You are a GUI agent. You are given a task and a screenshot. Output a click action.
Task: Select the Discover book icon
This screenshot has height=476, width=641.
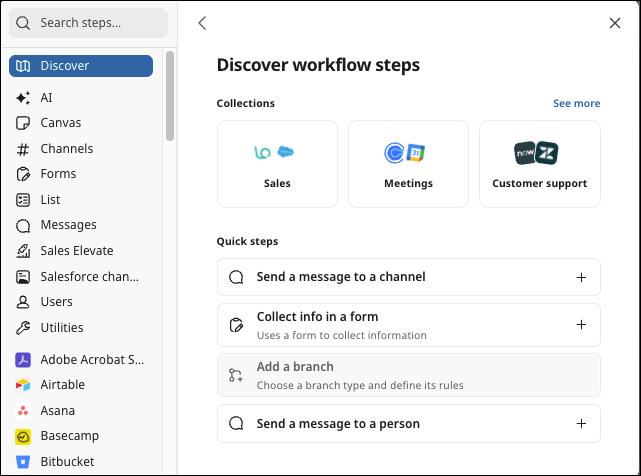(23, 66)
